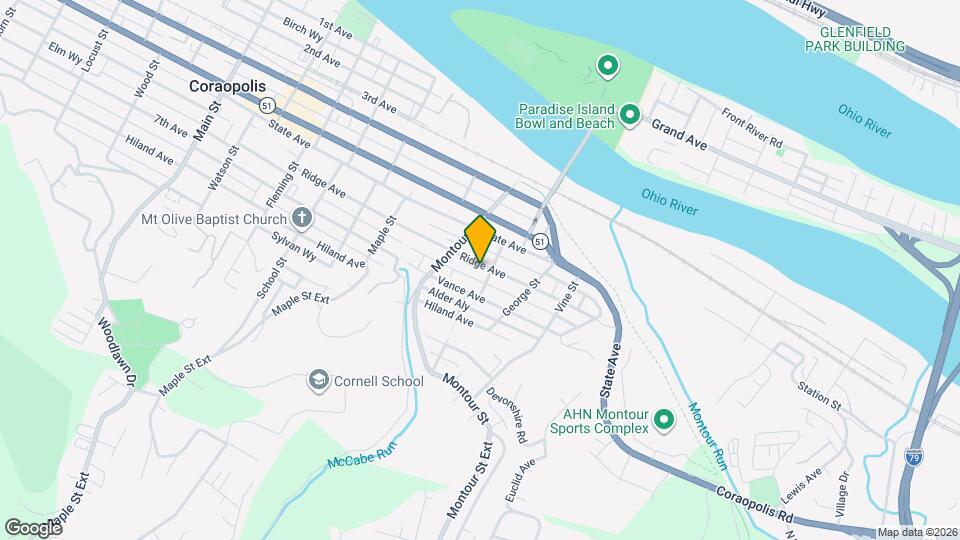
Task: Open the Google logo link
Action: click(33, 527)
